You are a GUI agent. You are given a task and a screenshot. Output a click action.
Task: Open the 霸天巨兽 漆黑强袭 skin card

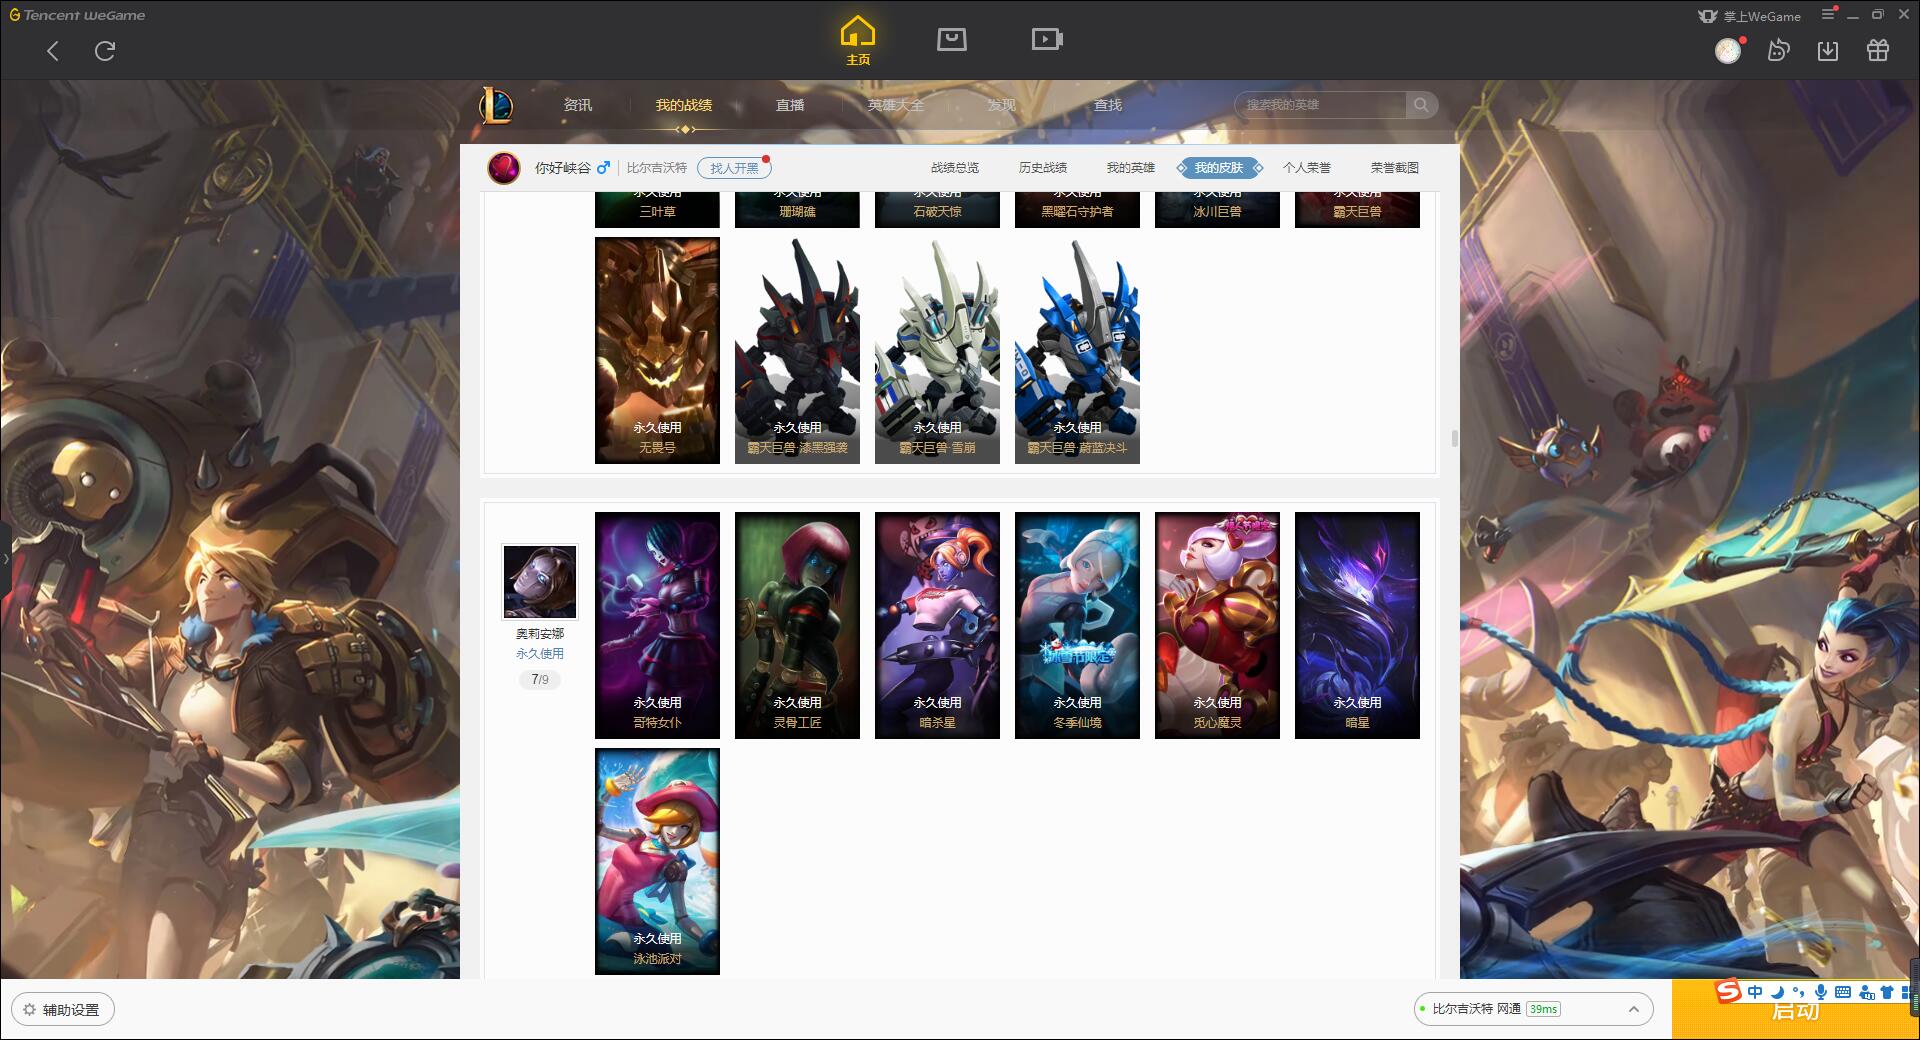tap(797, 350)
